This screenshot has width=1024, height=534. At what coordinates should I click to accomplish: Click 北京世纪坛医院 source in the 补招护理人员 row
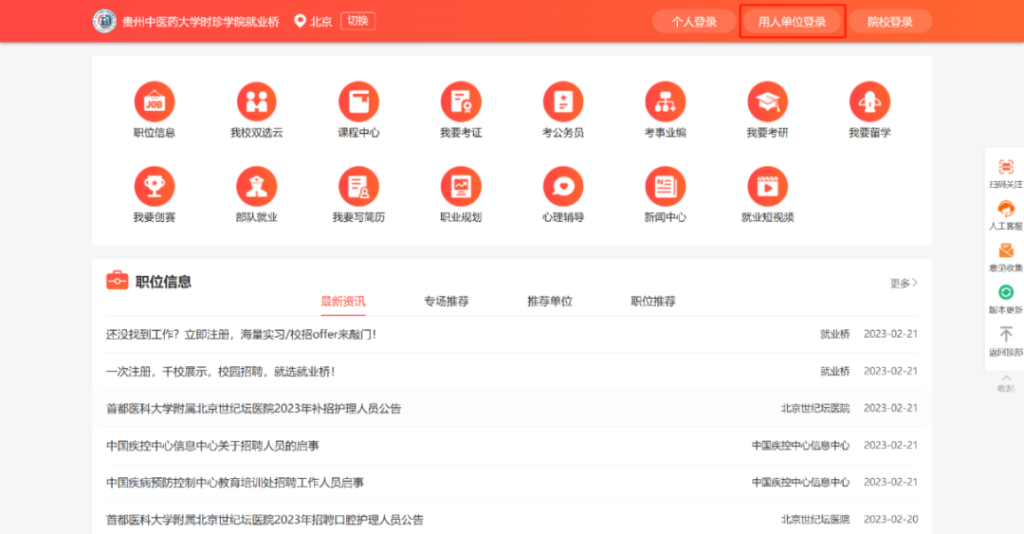click(815, 409)
